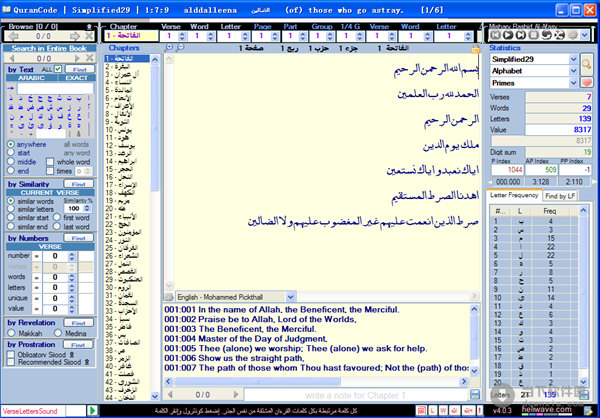The width and height of the screenshot is (600, 418).
Task: Play the verse recitation
Action: coord(508,35)
